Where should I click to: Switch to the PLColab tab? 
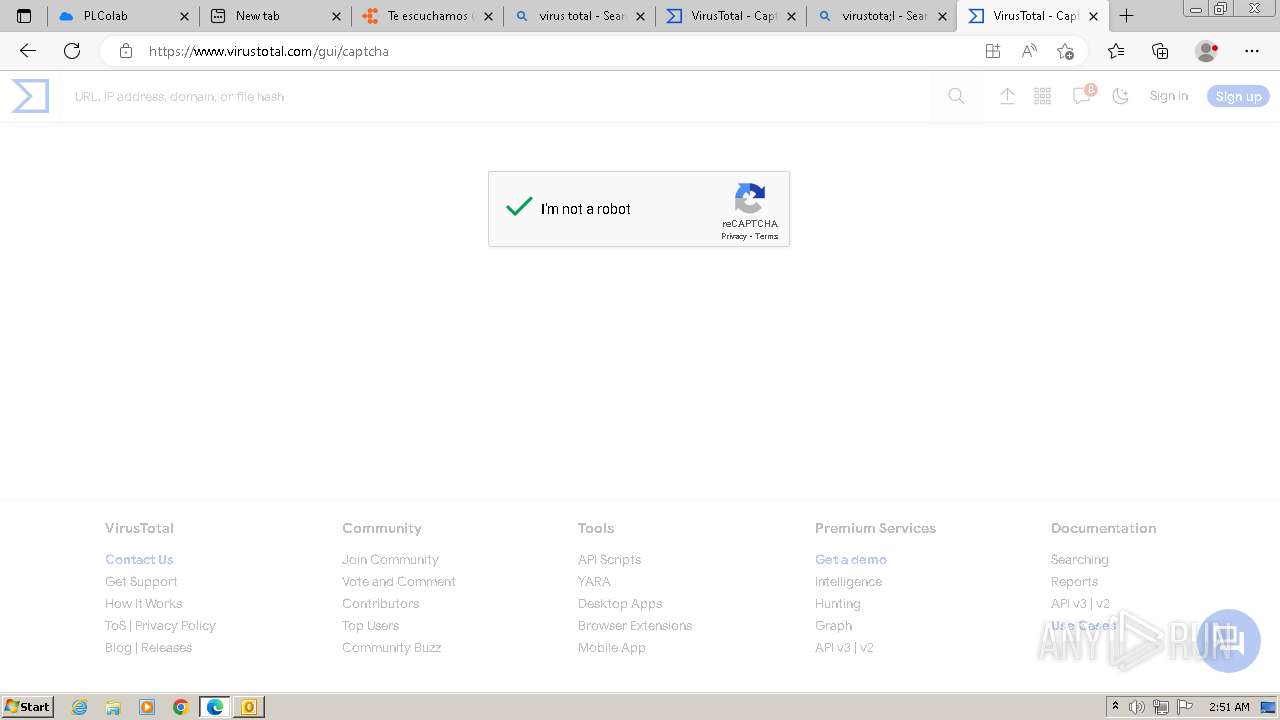pos(123,16)
